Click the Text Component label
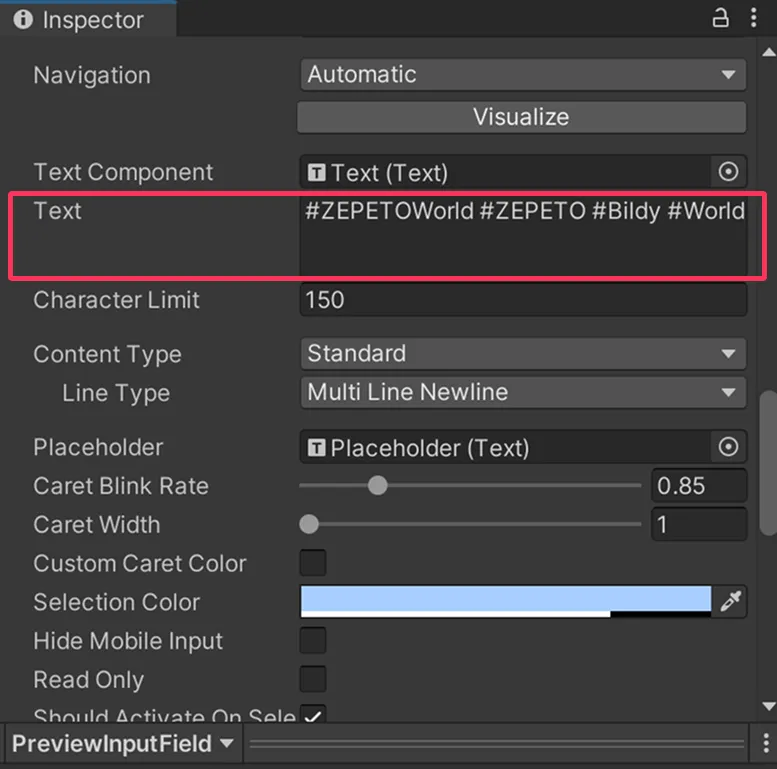The height and width of the screenshot is (769, 777). tap(123, 172)
